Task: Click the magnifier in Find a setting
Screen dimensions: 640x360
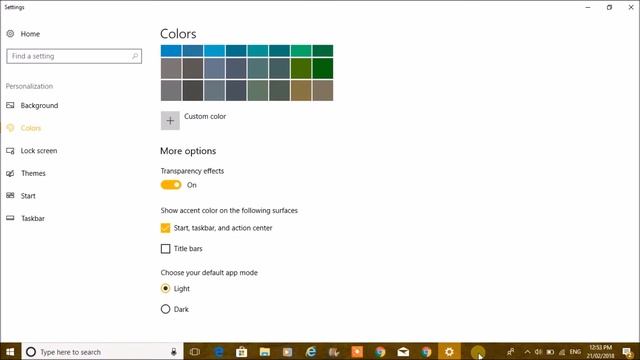Action: click(x=135, y=56)
